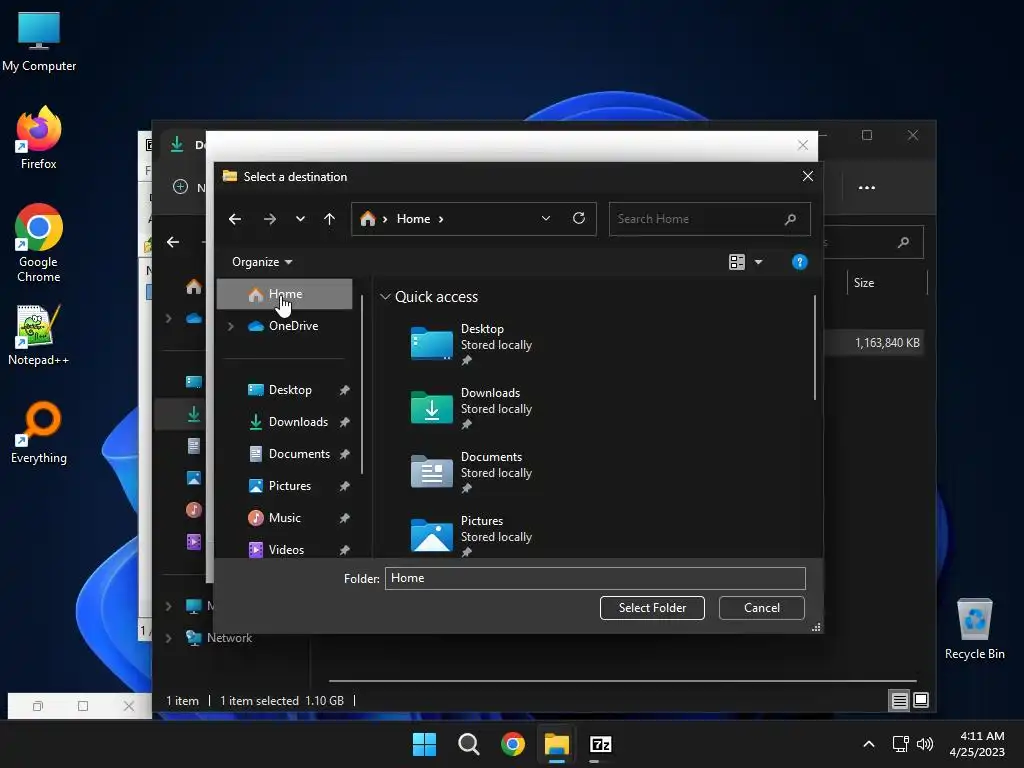Viewport: 1024px width, 768px height.
Task: Click the 1,163,840 KB size cell
Action: point(887,343)
